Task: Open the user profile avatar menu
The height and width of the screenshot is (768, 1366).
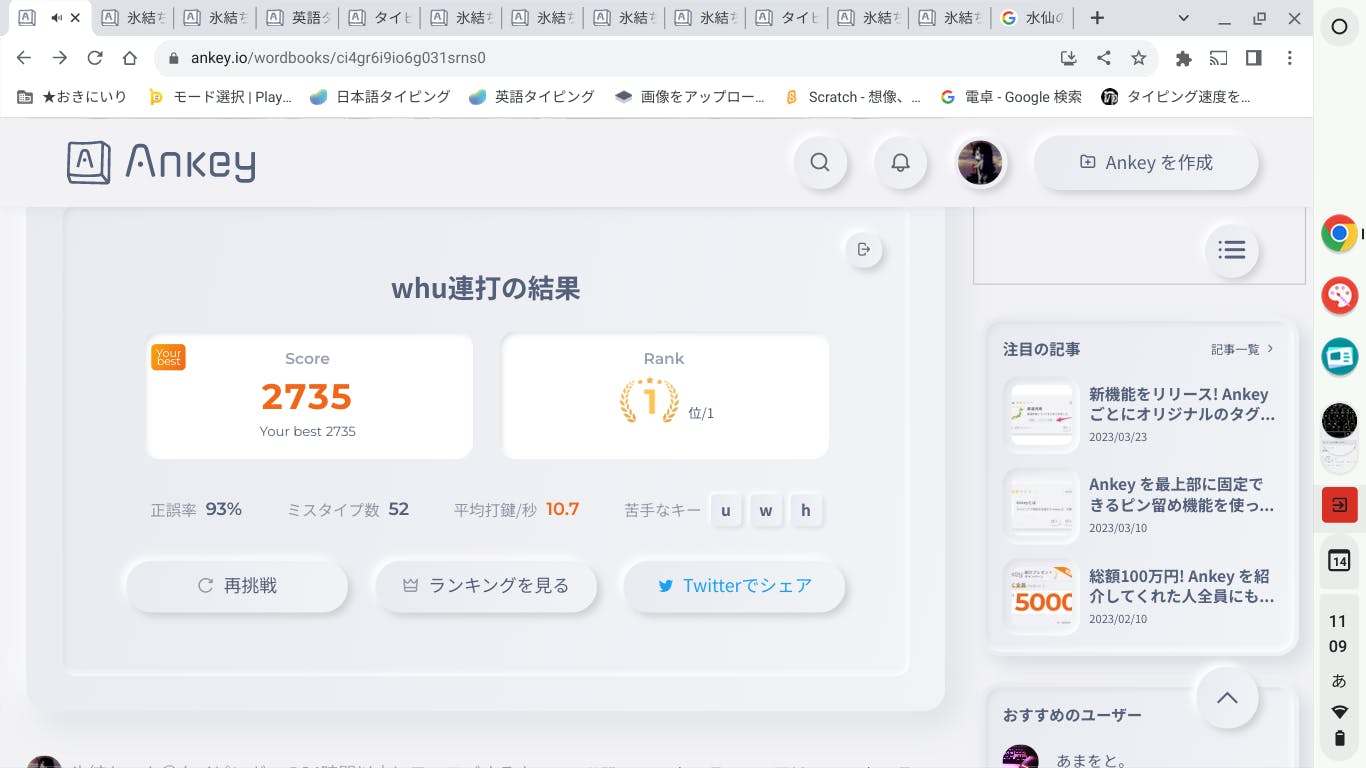Action: pyautogui.click(x=980, y=162)
